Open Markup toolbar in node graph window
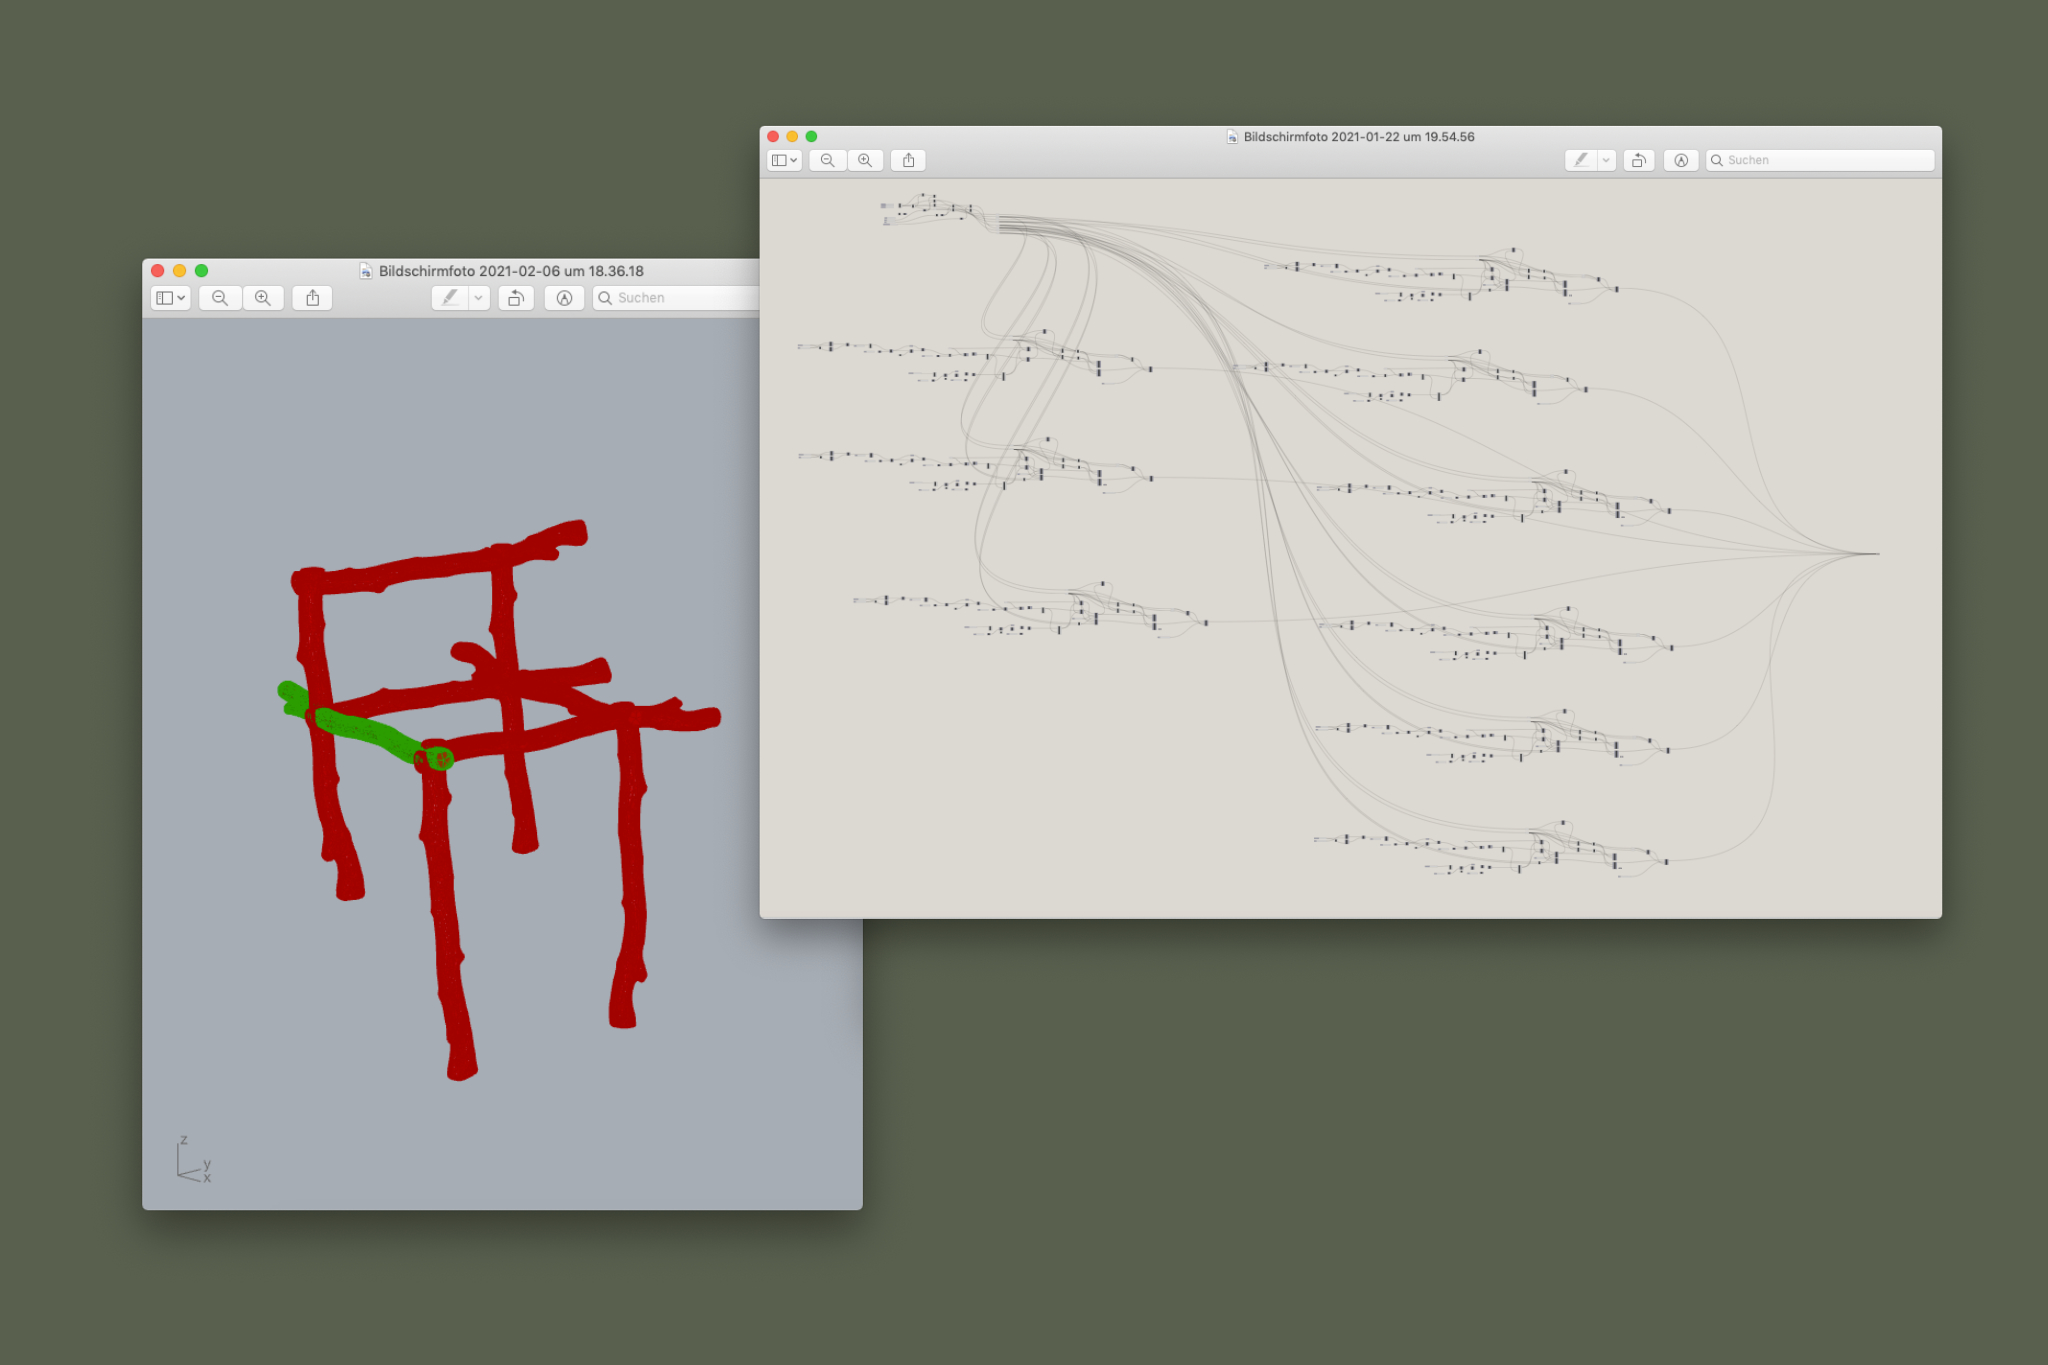This screenshot has width=2048, height=1365. pyautogui.click(x=1681, y=160)
